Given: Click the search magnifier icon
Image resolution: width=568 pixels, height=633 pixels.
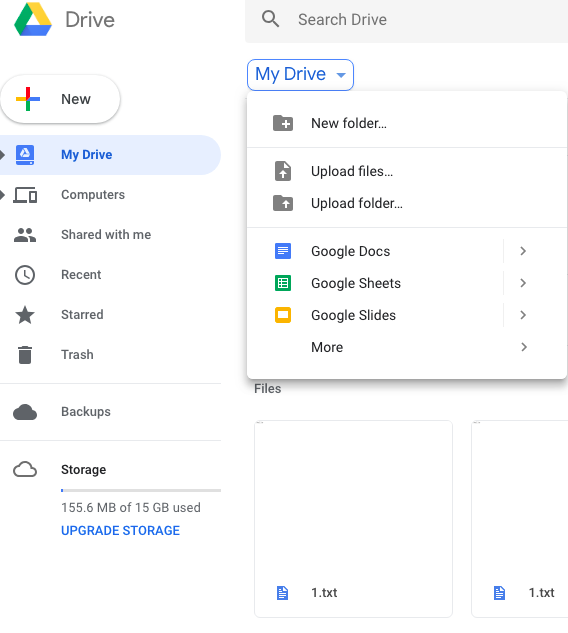Looking at the screenshot, I should click(x=270, y=19).
